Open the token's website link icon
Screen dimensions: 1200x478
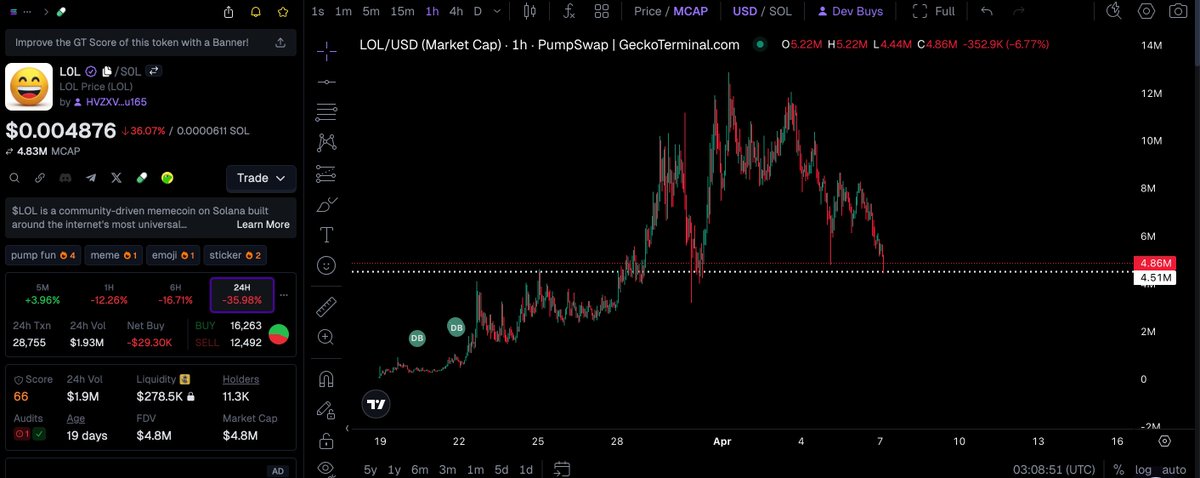coord(40,177)
